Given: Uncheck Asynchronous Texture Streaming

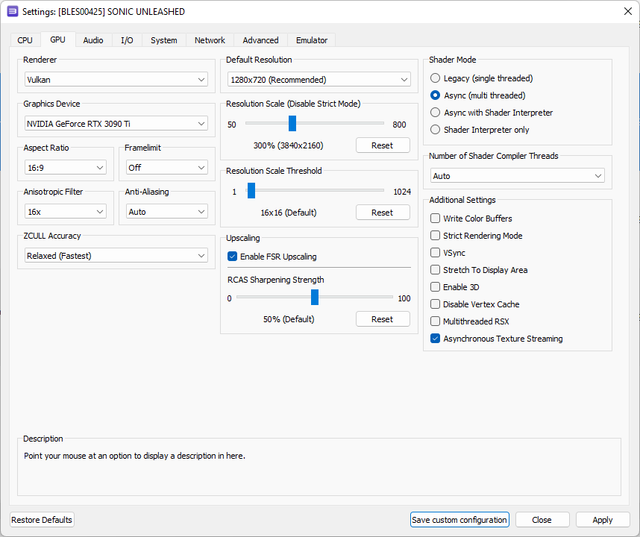Looking at the screenshot, I should tap(496, 338).
